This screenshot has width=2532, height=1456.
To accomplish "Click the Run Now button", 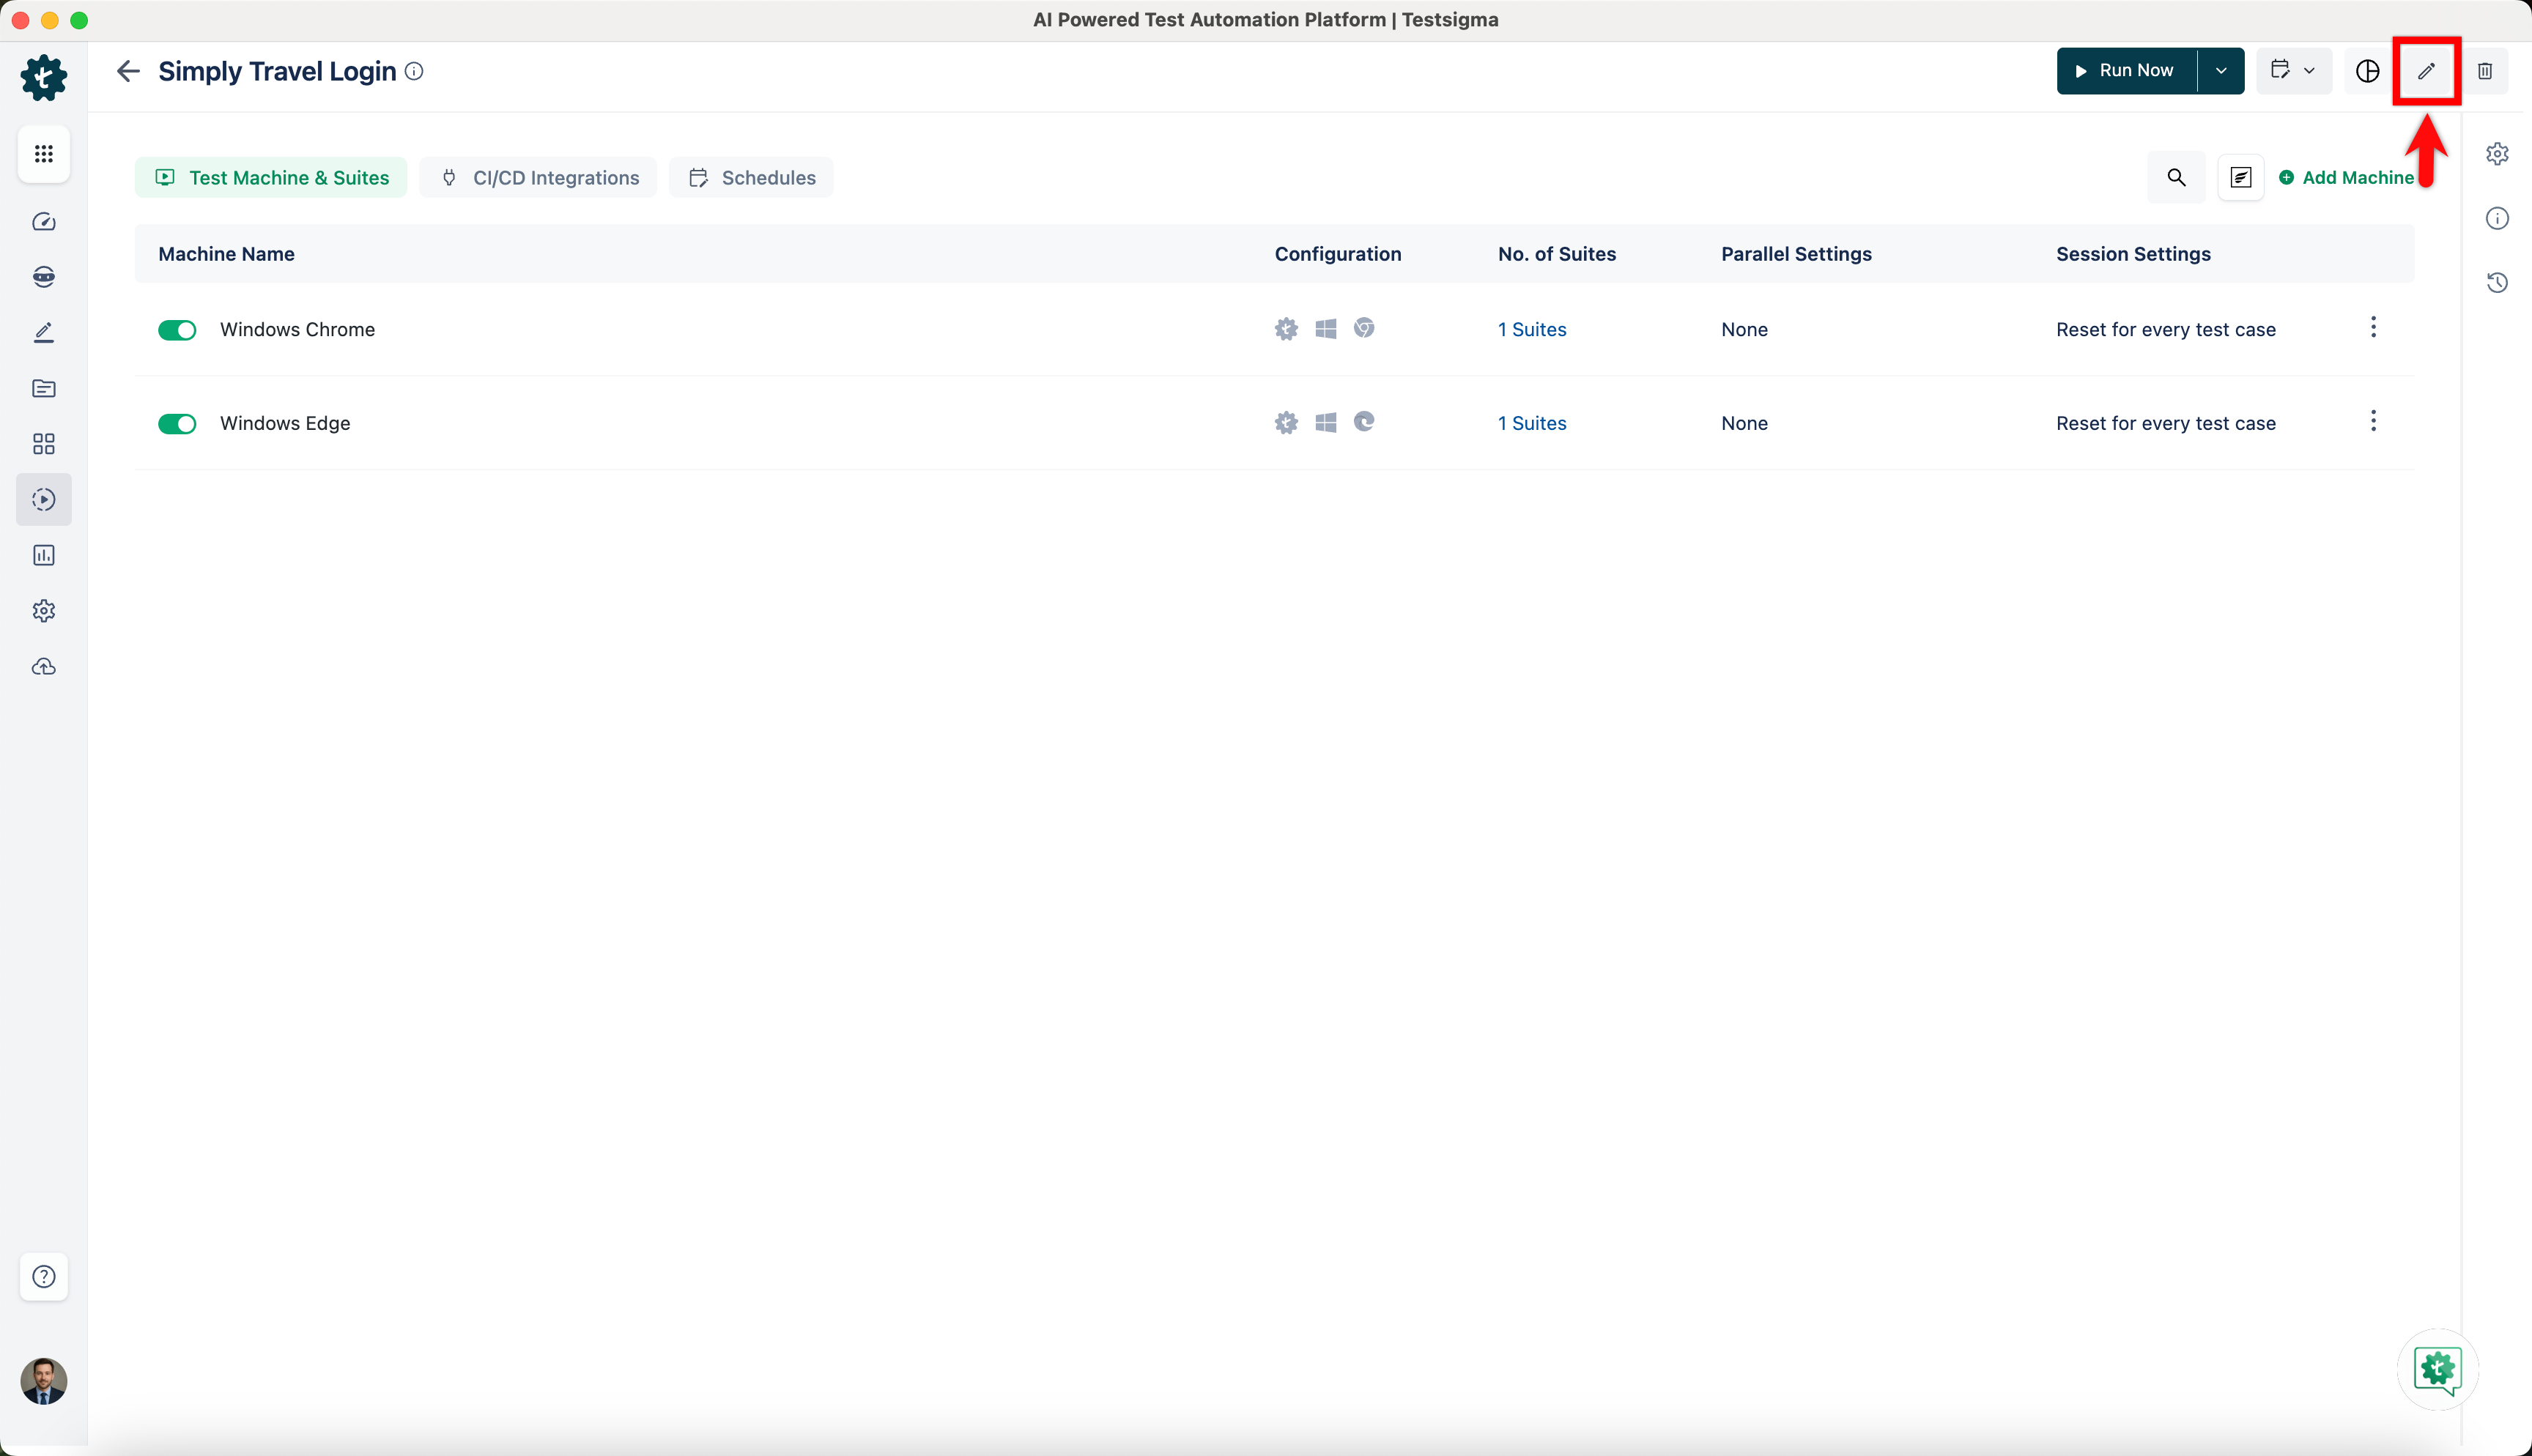I will click(2126, 71).
